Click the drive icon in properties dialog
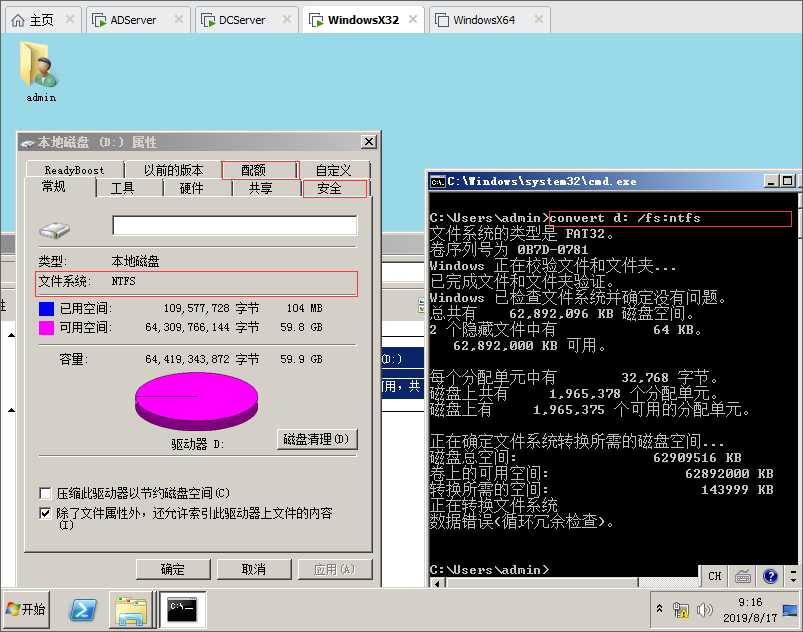Image resolution: width=803 pixels, height=632 pixels. (x=54, y=230)
